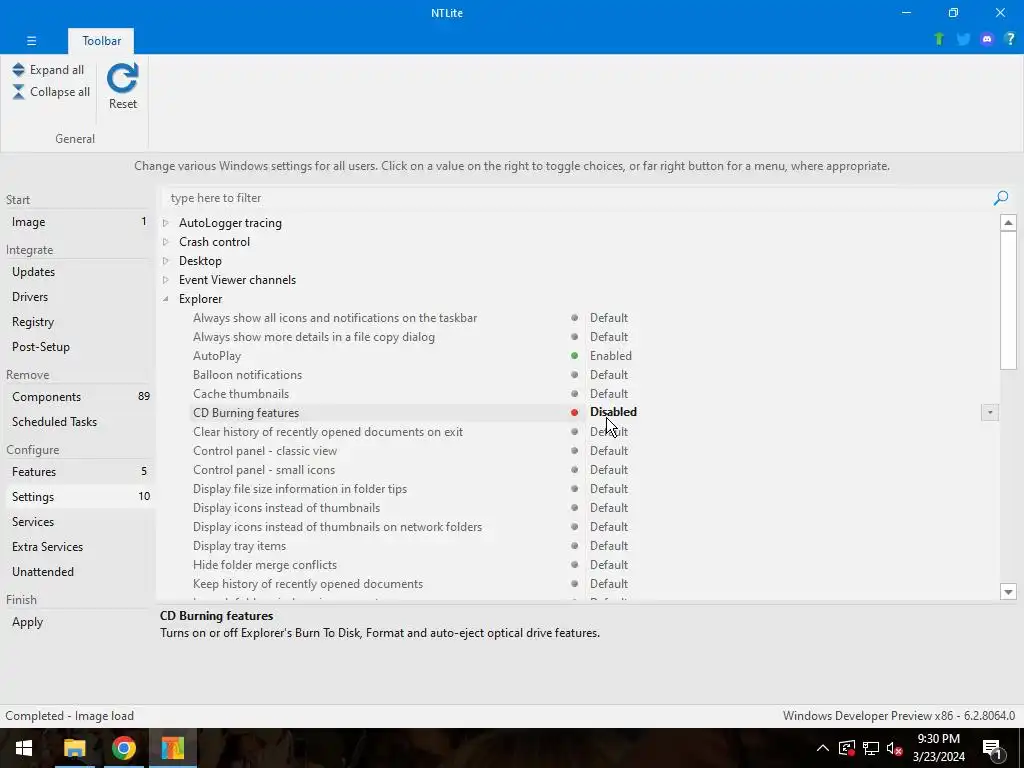The image size is (1024, 768).
Task: Click the settings list scroll down arrow
Action: (x=1008, y=592)
